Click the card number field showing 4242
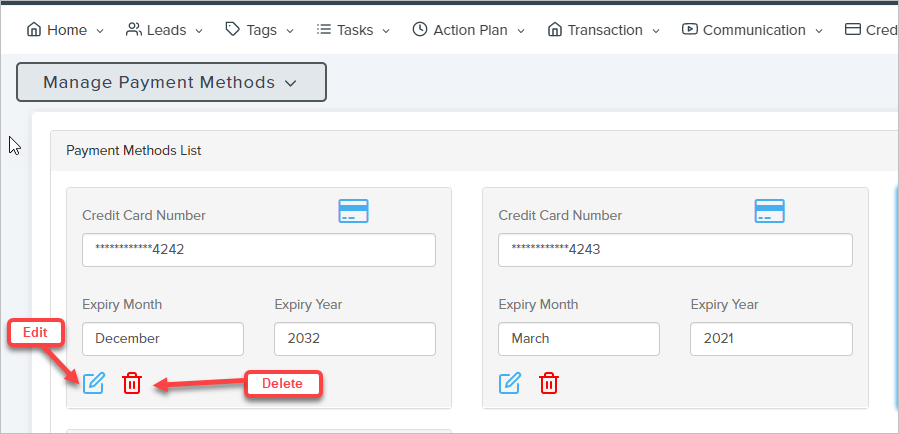Viewport: 899px width, 434px height. pyautogui.click(x=259, y=250)
